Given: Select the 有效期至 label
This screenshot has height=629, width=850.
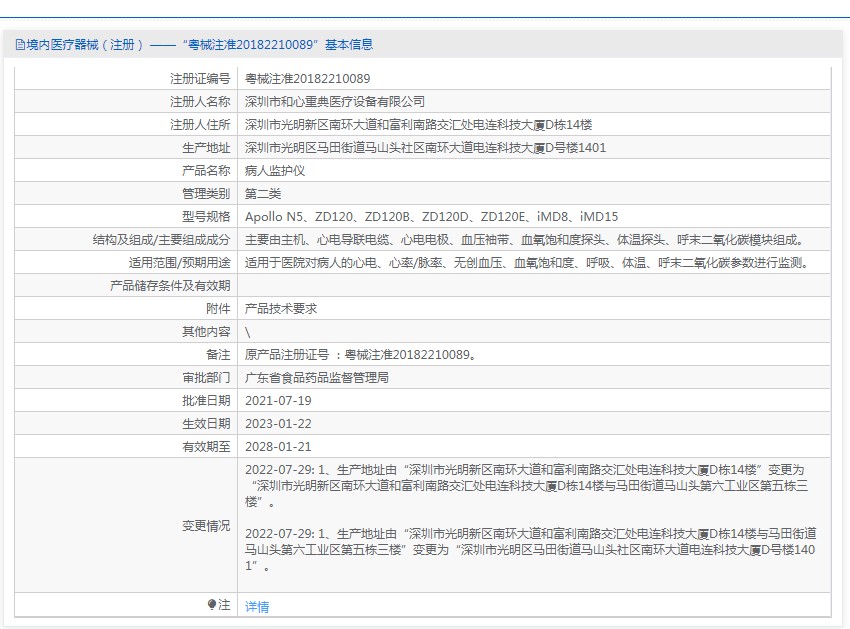Looking at the screenshot, I should tap(206, 447).
